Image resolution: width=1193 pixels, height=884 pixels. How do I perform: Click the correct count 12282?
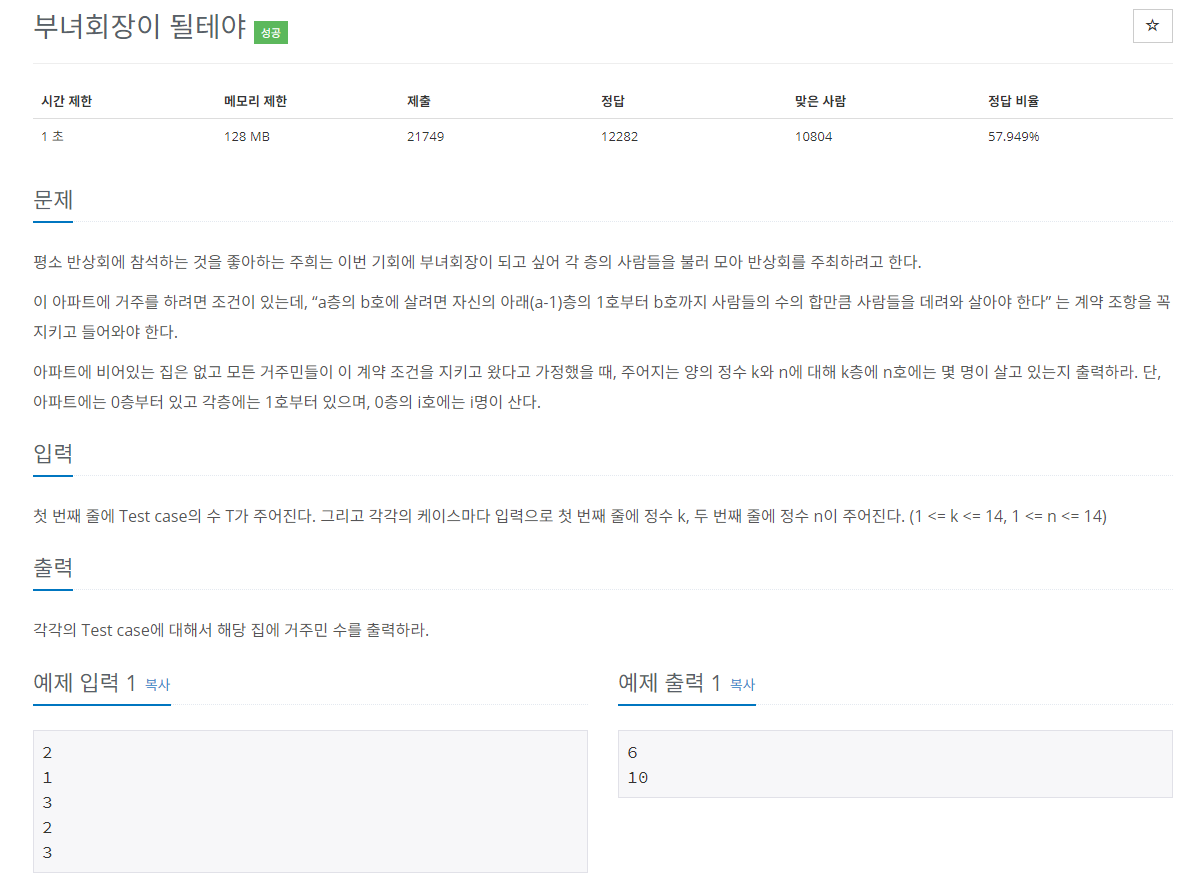pyautogui.click(x=619, y=136)
